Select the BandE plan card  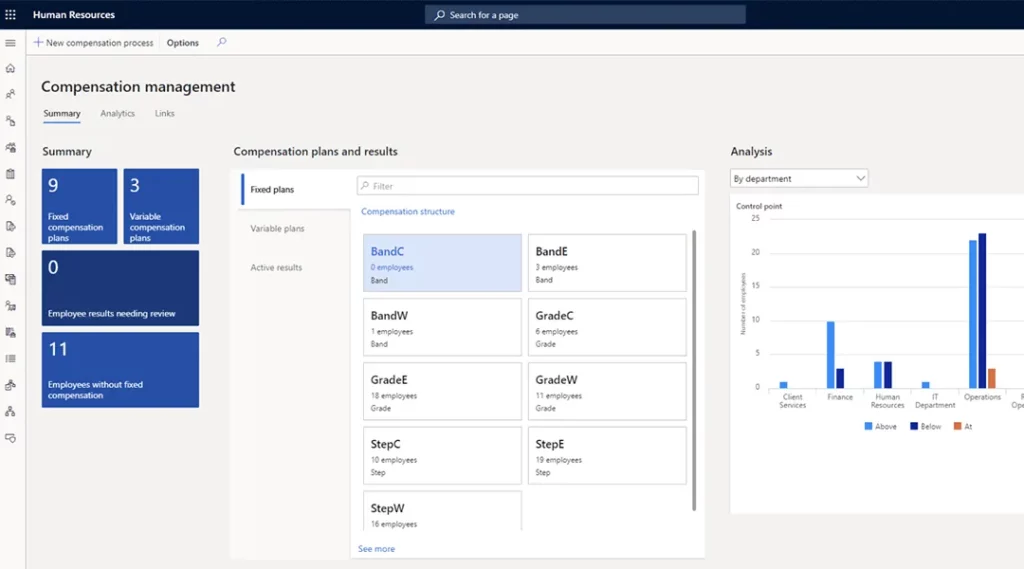607,263
